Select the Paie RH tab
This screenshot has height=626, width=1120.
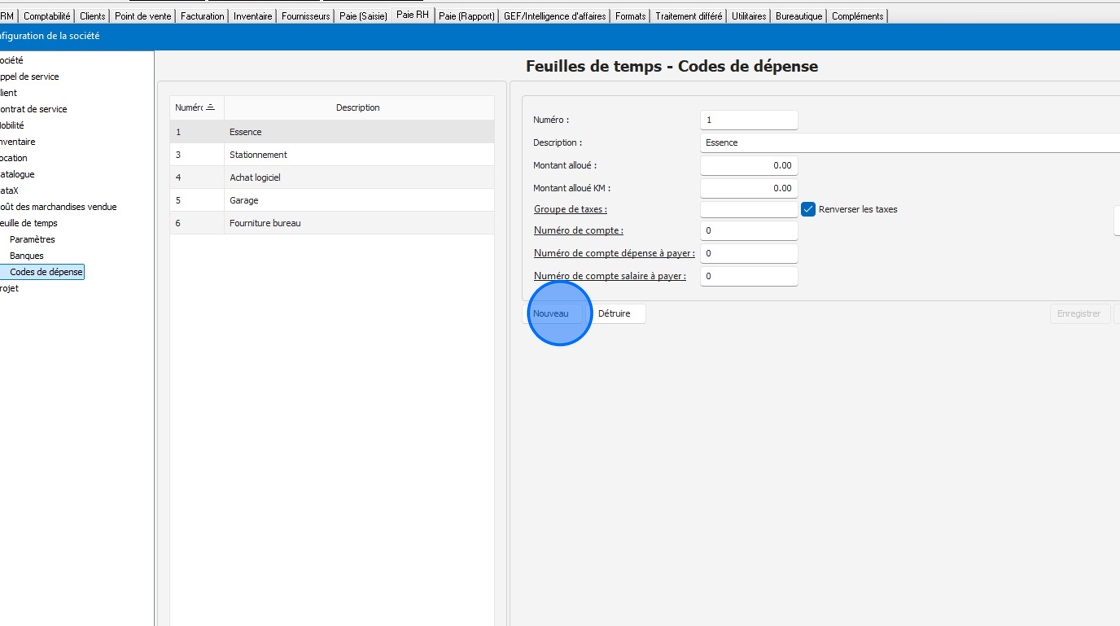[412, 15]
